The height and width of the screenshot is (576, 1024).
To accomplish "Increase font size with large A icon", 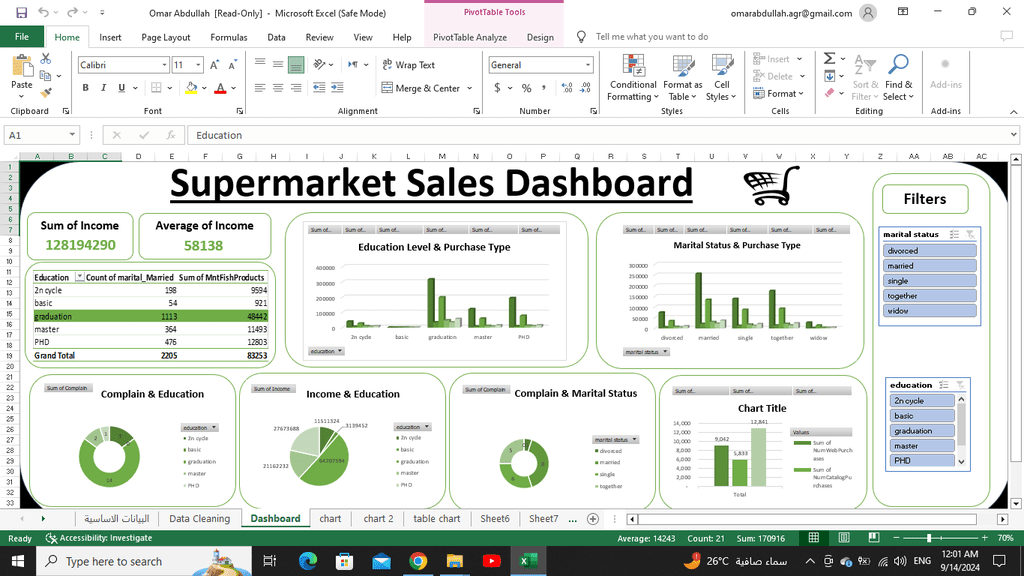I will pyautogui.click(x=214, y=65).
